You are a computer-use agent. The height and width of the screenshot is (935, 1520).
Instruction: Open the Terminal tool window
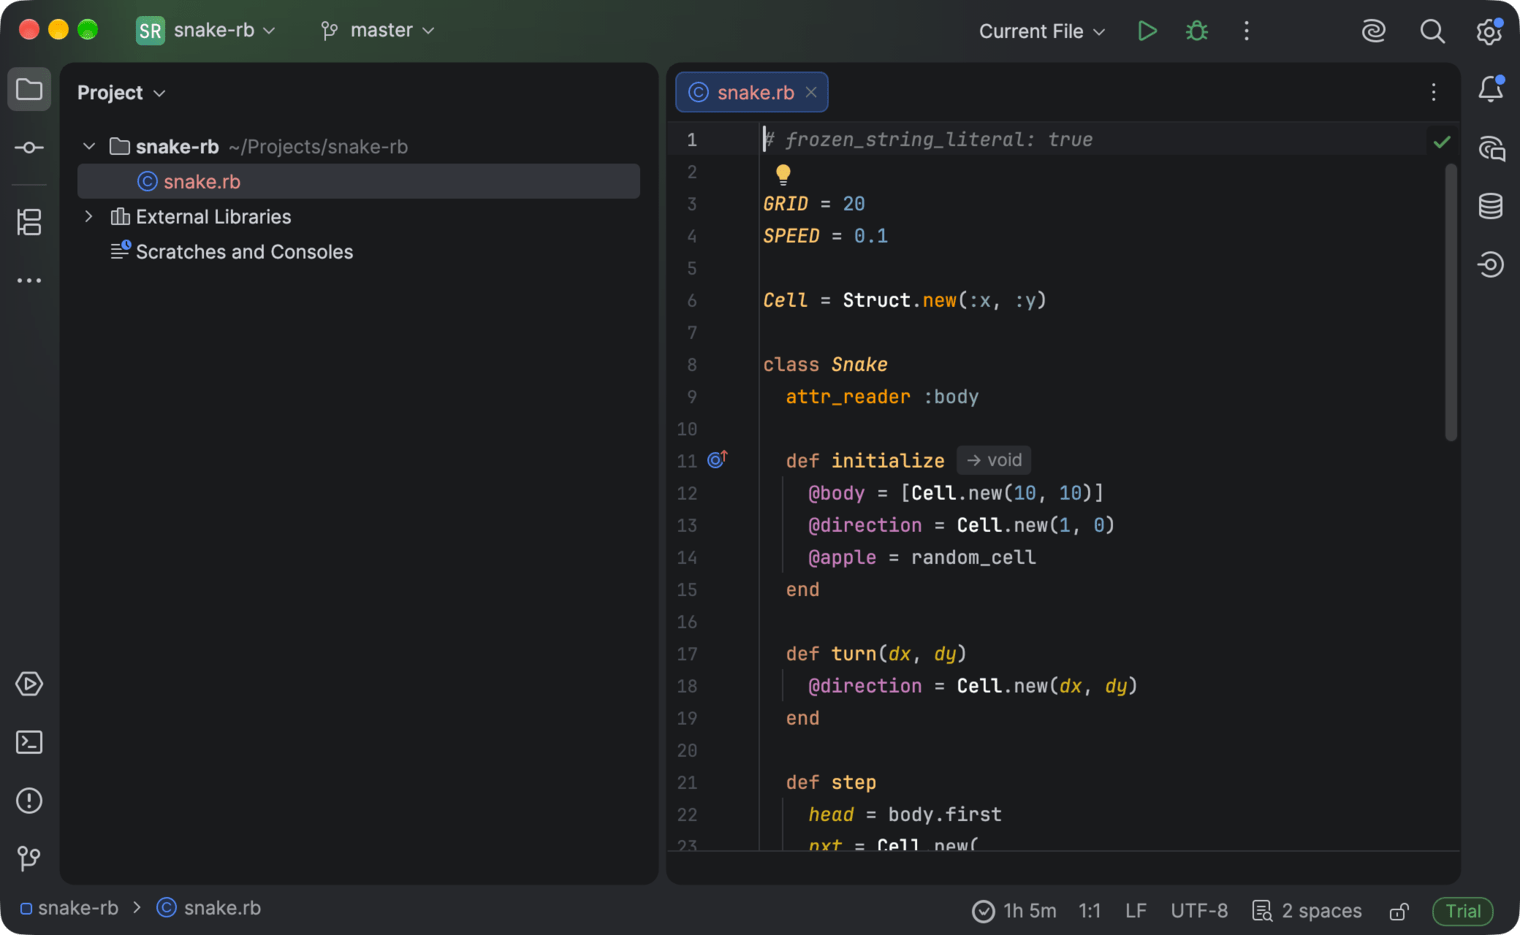29,742
